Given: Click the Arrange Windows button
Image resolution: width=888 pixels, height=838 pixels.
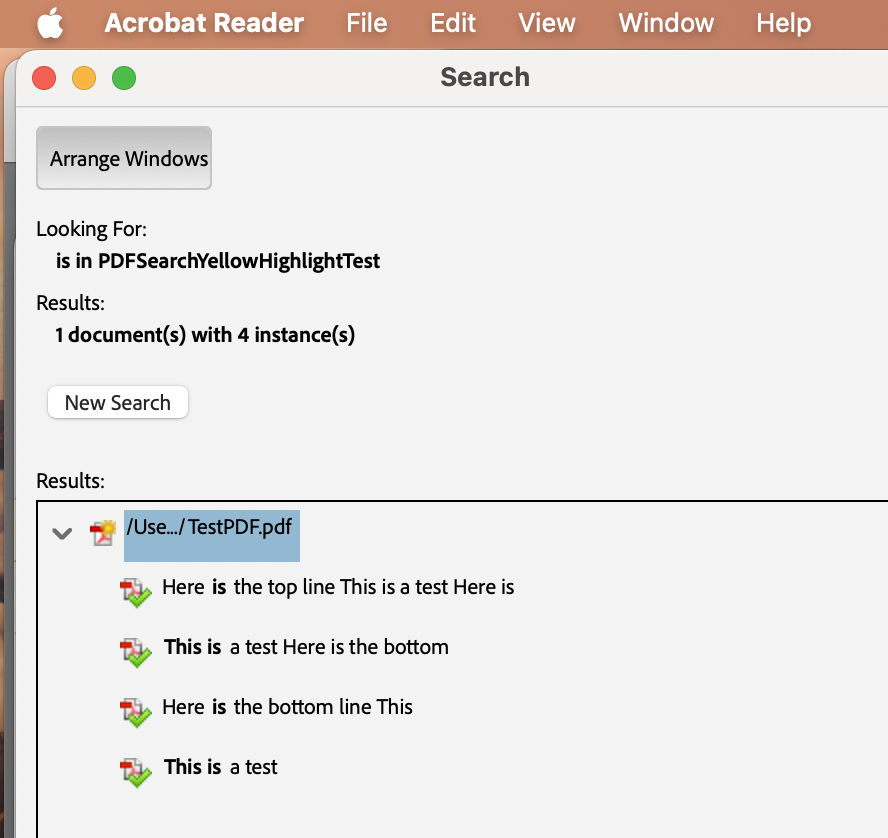Looking at the screenshot, I should tap(124, 158).
